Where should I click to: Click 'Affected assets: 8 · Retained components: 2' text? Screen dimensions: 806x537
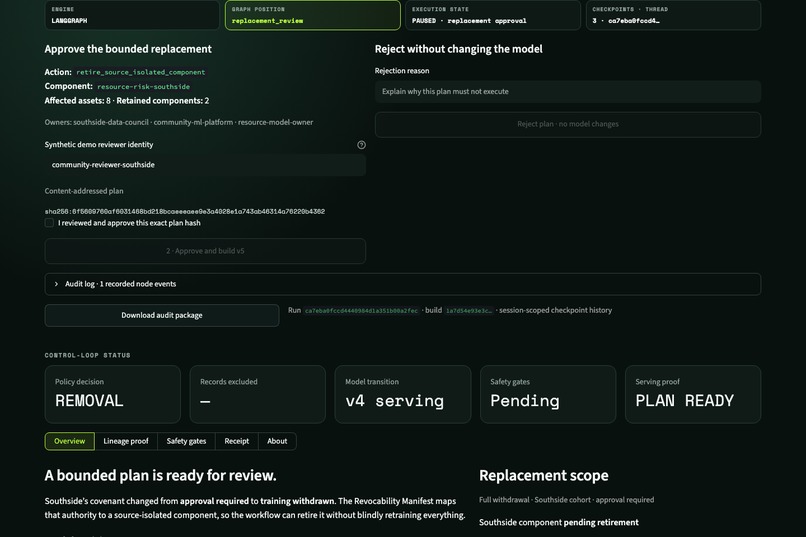pos(126,101)
